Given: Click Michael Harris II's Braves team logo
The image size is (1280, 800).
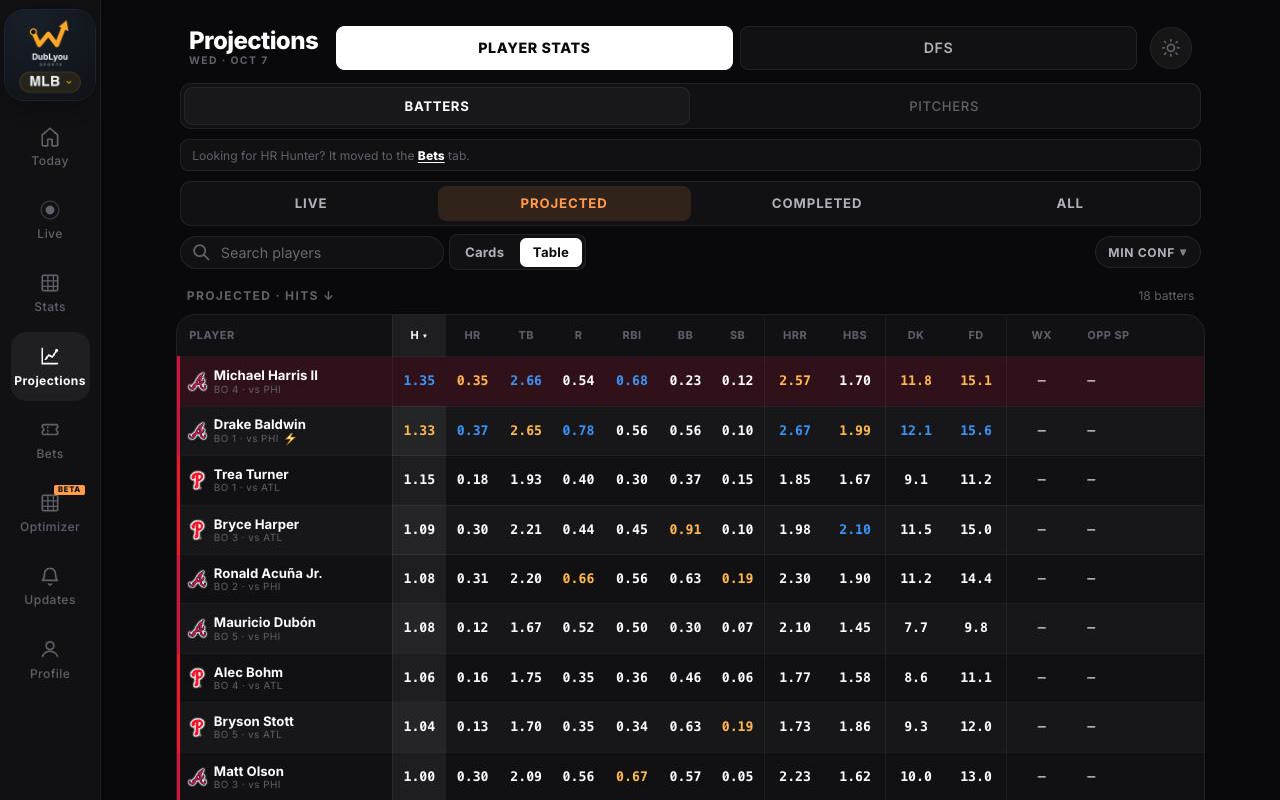Looking at the screenshot, I should tap(198, 381).
